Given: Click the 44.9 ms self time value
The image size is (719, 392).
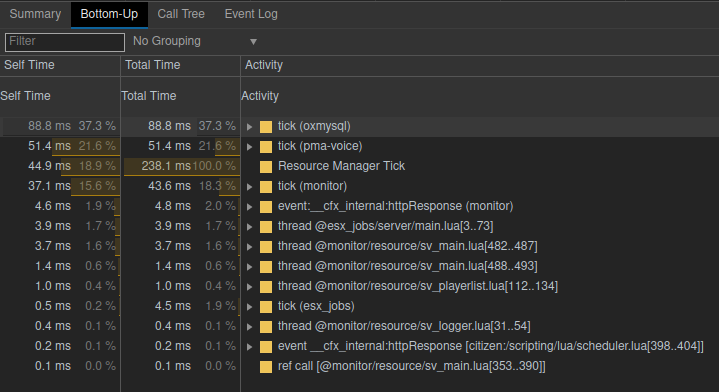Looking at the screenshot, I should pos(50,166).
